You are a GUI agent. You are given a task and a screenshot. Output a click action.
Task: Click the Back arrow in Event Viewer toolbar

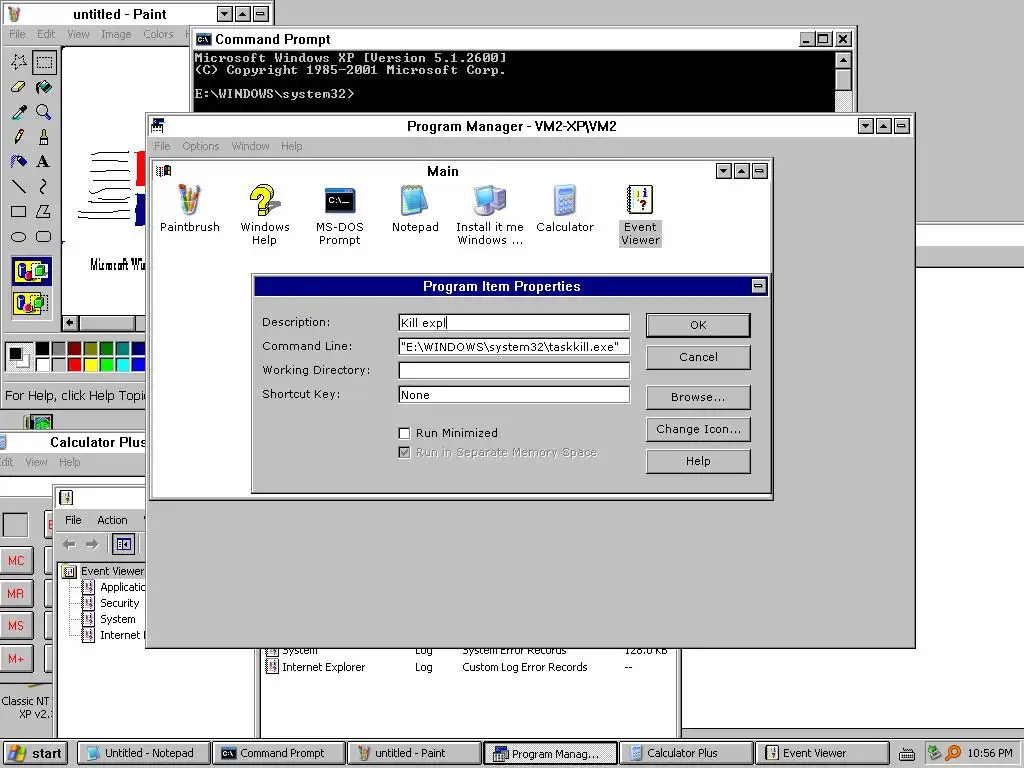pyautogui.click(x=69, y=544)
